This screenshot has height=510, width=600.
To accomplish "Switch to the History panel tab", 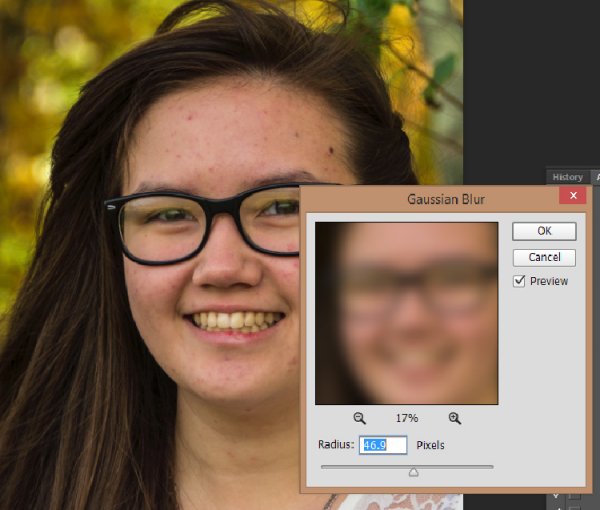I will click(567, 177).
